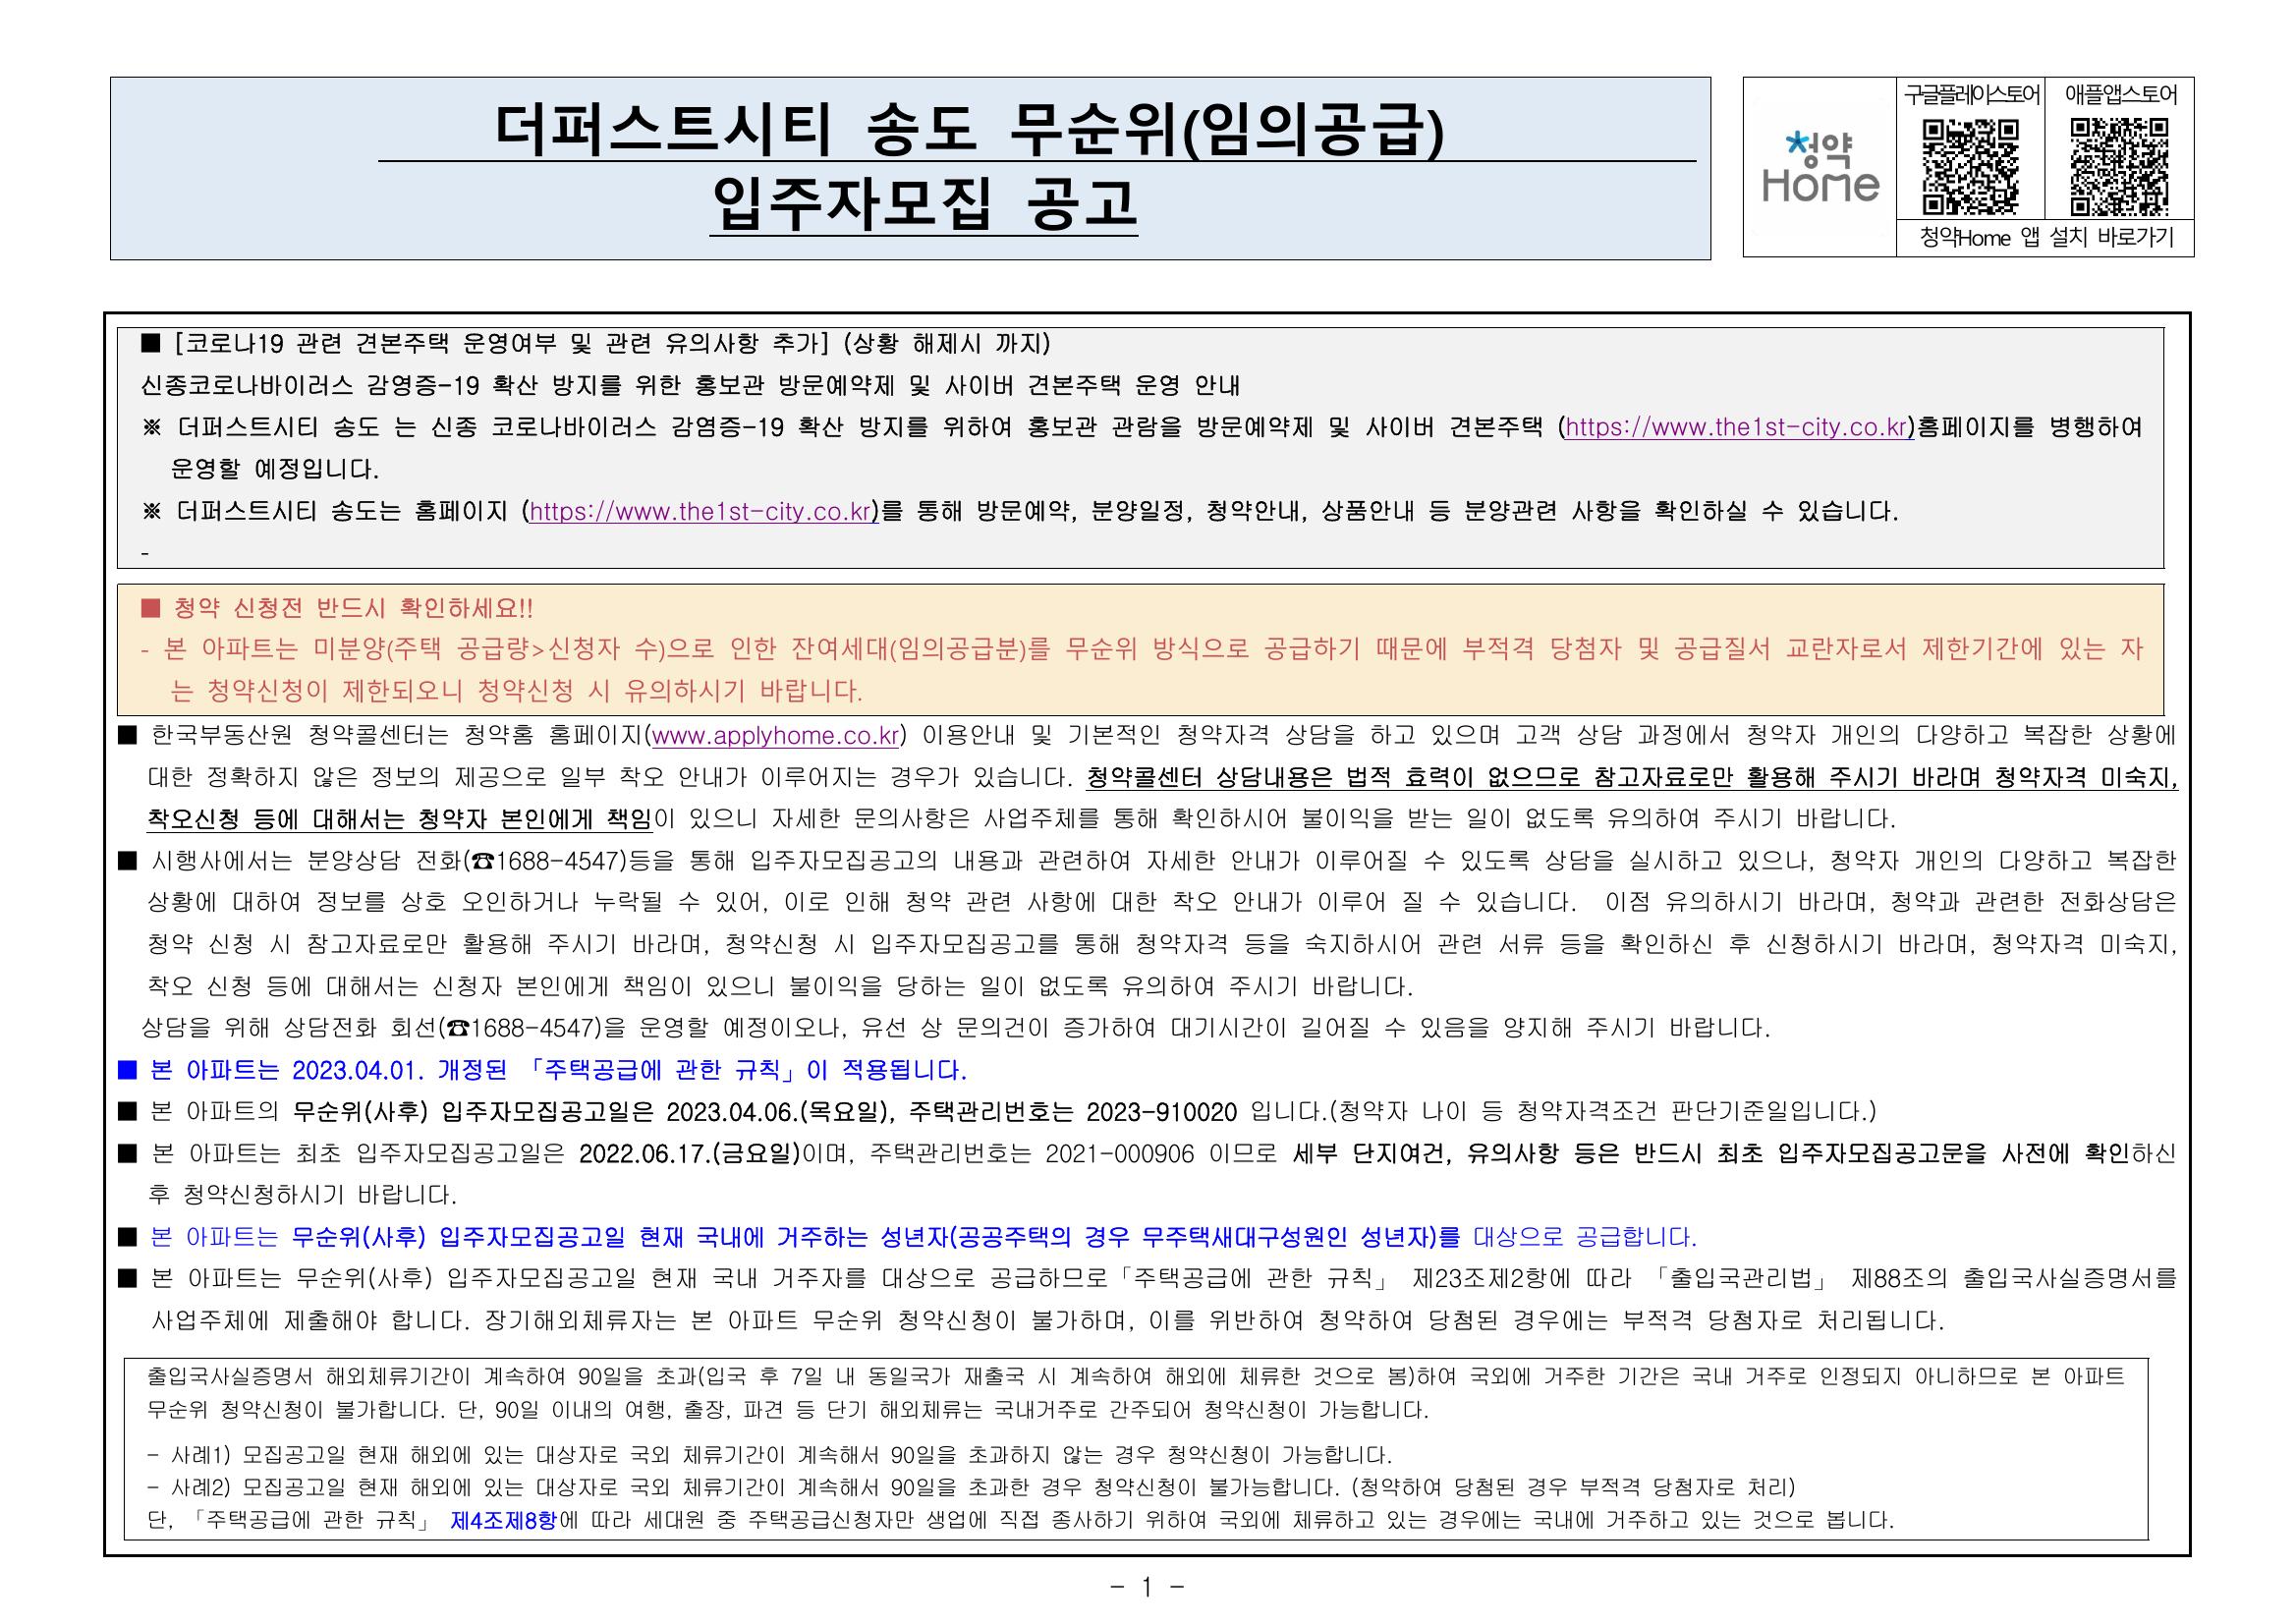Click the red 미분양(주택 공급량>신청자 수) notice line
The height and width of the screenshot is (1624, 2296).
[1142, 670]
